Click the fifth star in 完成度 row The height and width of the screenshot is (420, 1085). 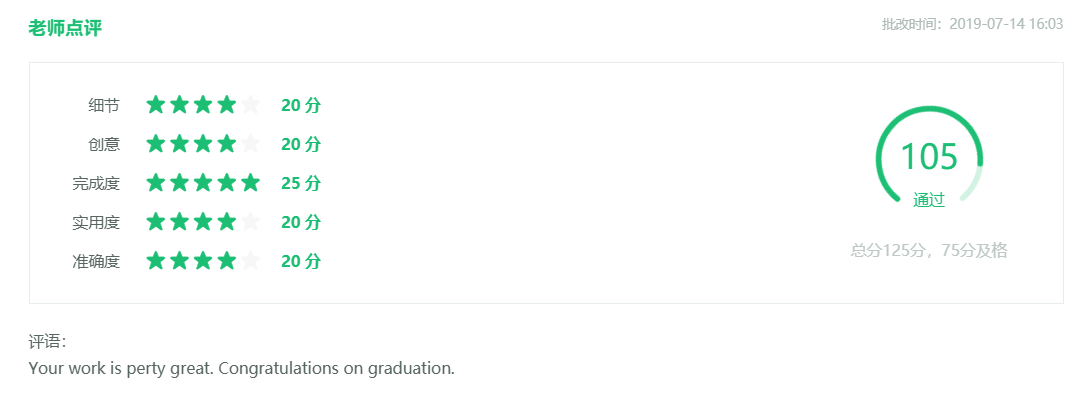coord(251,183)
